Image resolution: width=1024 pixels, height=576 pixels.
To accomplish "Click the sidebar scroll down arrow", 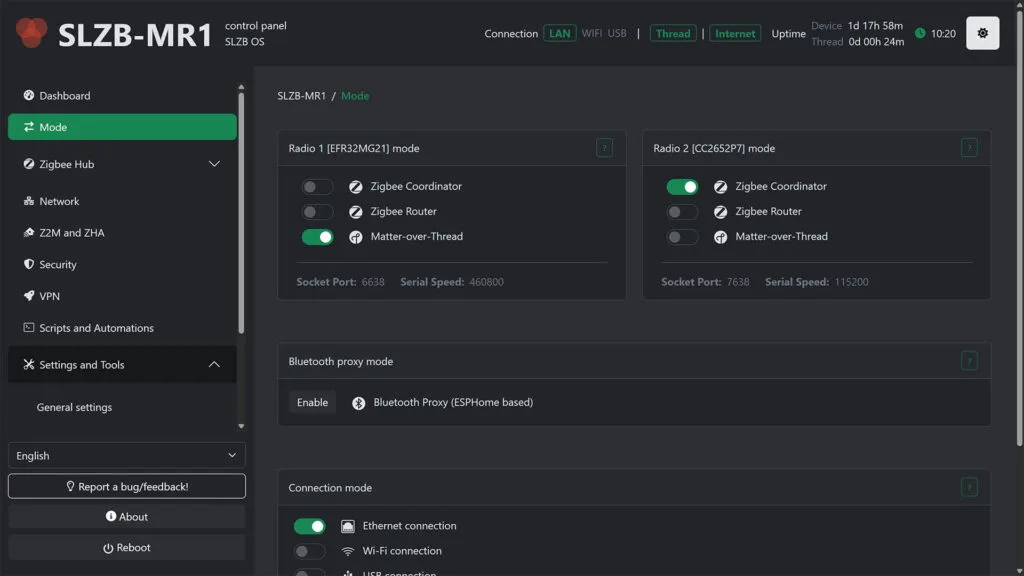I will [241, 426].
